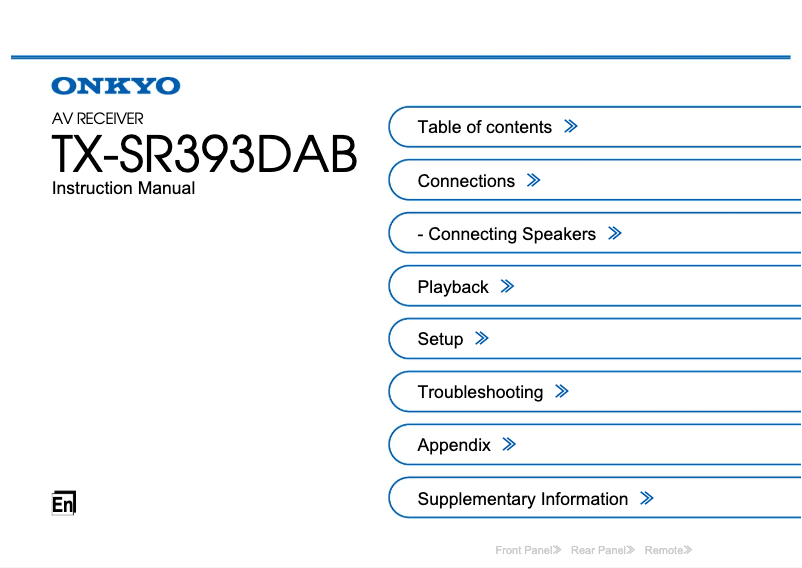Go to the Remote footer link
This screenshot has height=568, width=802.
[x=668, y=550]
